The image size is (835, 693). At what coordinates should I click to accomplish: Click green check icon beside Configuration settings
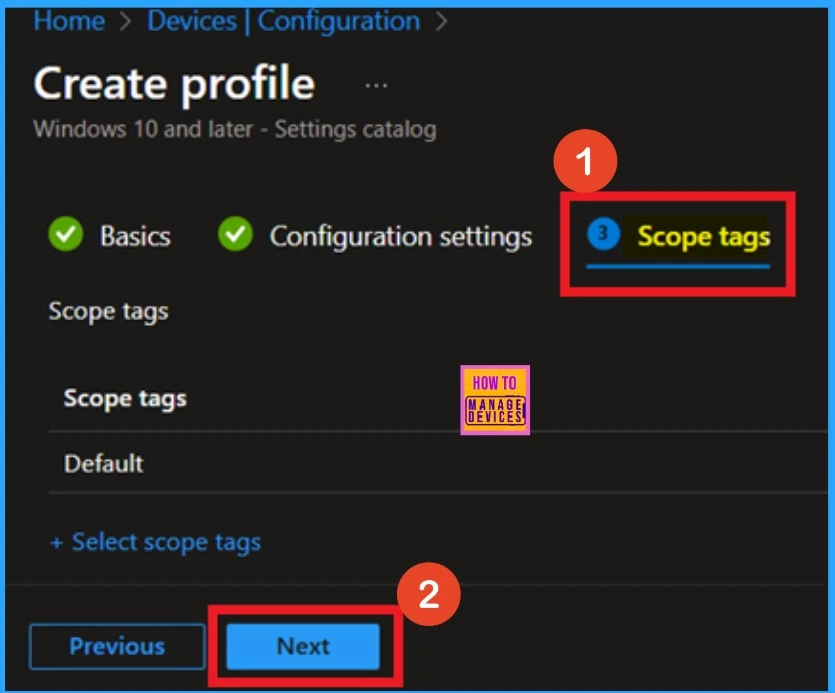click(x=235, y=234)
